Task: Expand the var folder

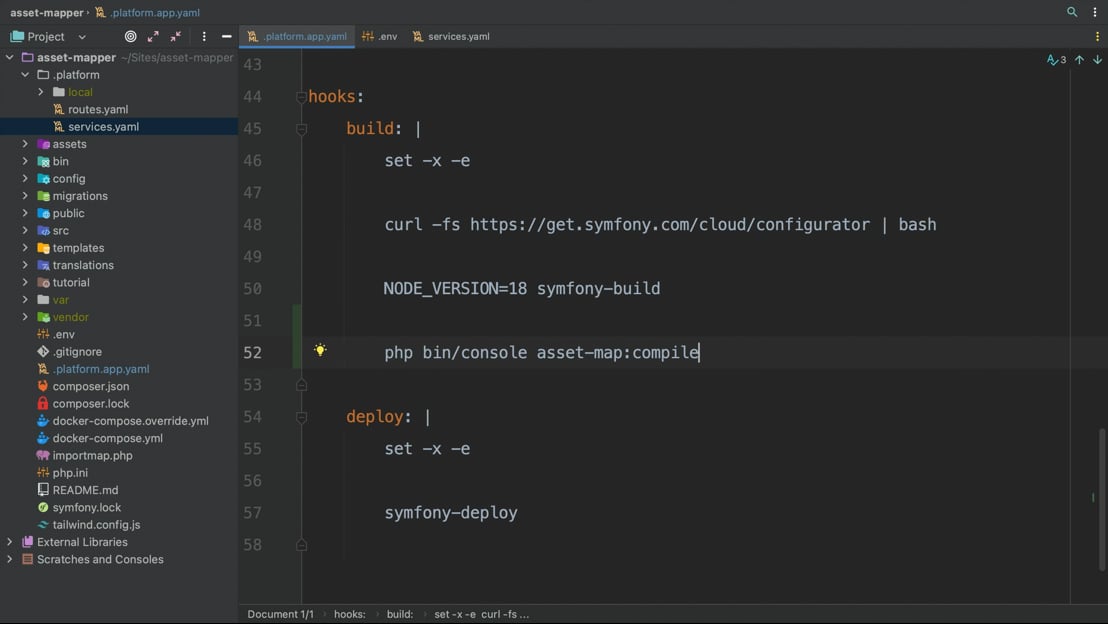Action: 25,300
